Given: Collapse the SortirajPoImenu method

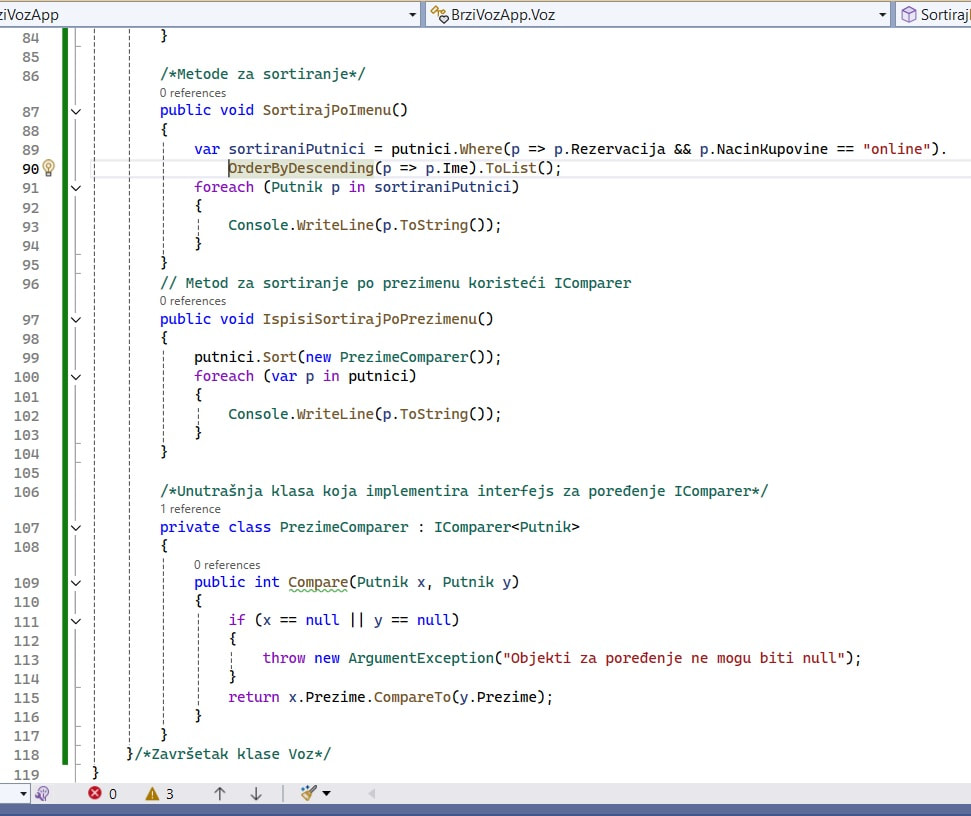Looking at the screenshot, I should click(76, 111).
